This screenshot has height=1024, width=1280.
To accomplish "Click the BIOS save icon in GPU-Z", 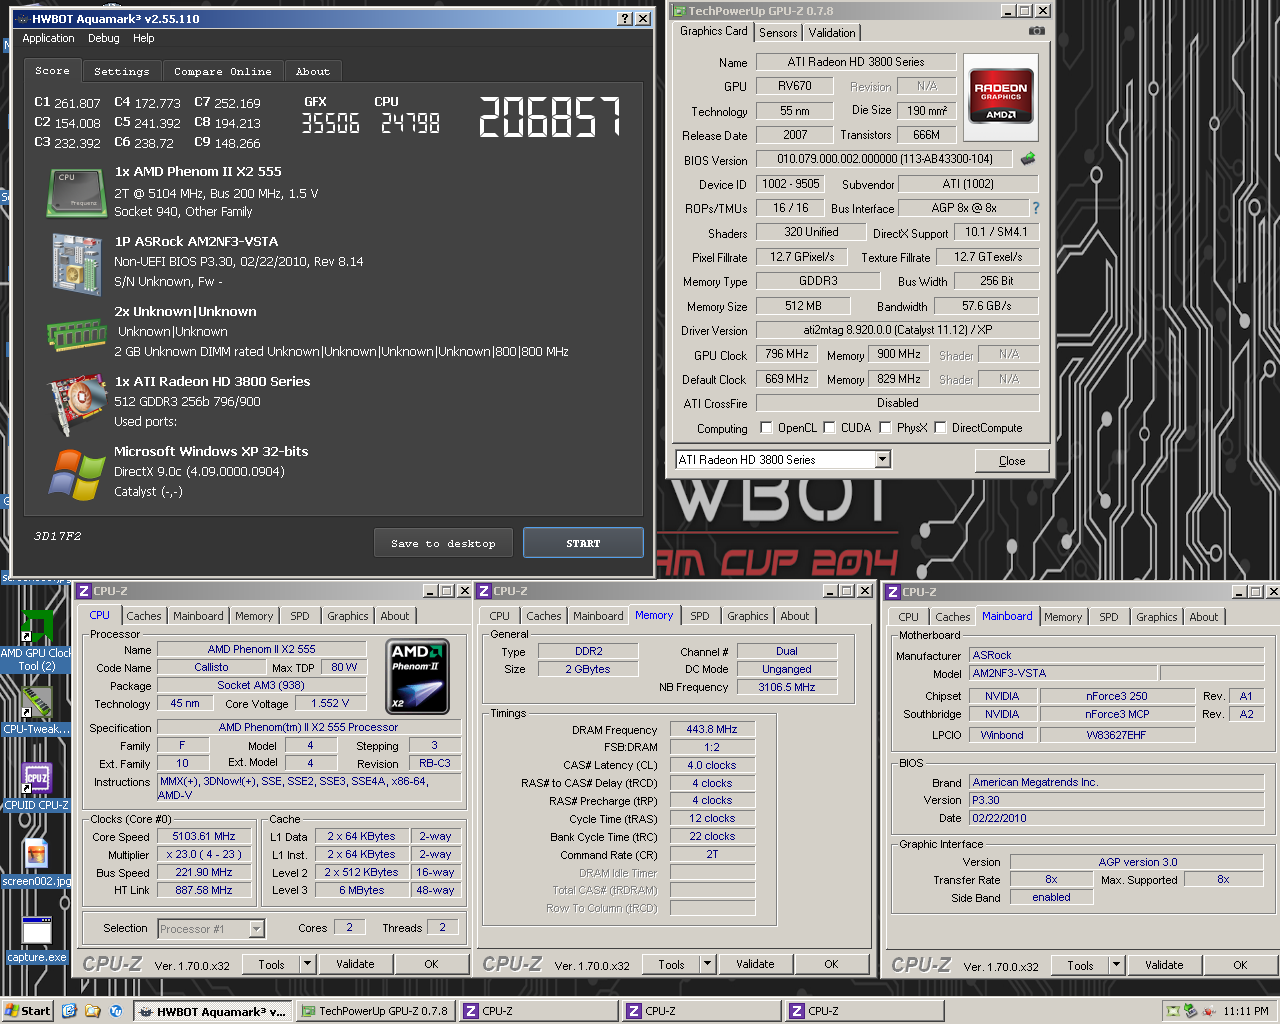I will coord(1027,158).
